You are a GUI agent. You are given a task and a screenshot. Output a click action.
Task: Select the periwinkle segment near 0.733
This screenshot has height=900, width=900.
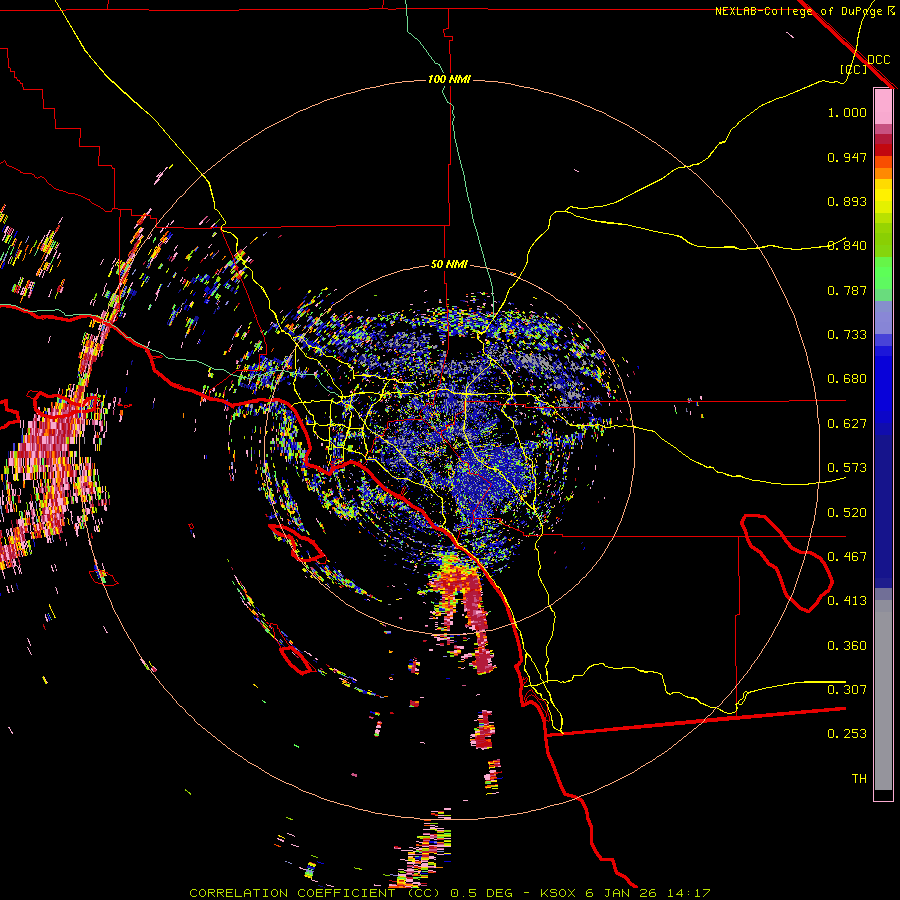pos(883,317)
